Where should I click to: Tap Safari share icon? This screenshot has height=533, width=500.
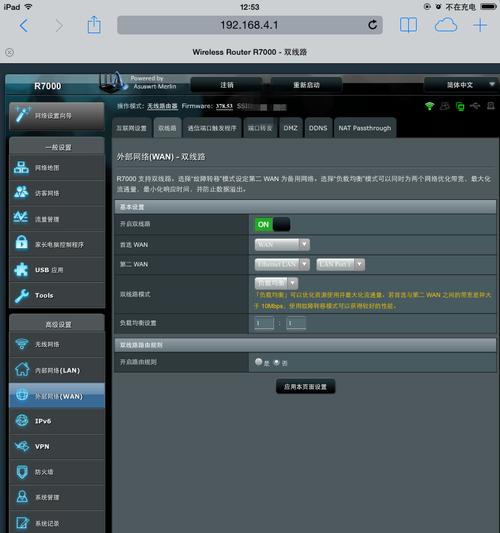(94, 25)
